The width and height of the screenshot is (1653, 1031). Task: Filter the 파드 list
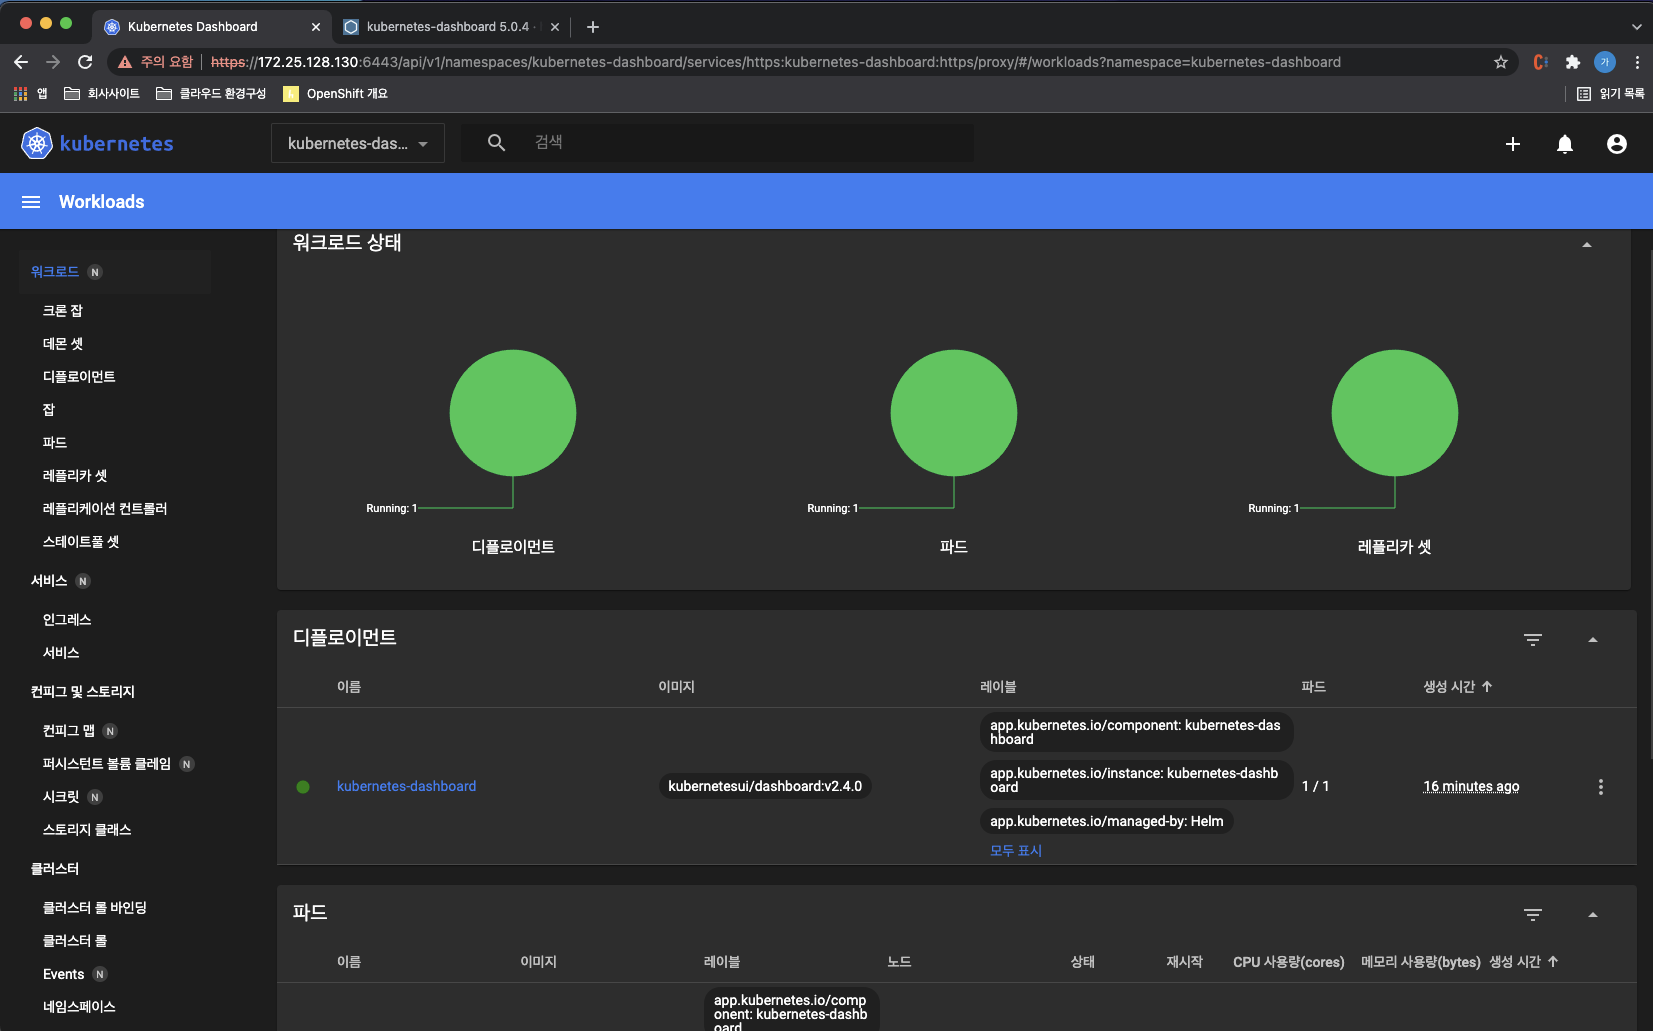(x=1533, y=915)
